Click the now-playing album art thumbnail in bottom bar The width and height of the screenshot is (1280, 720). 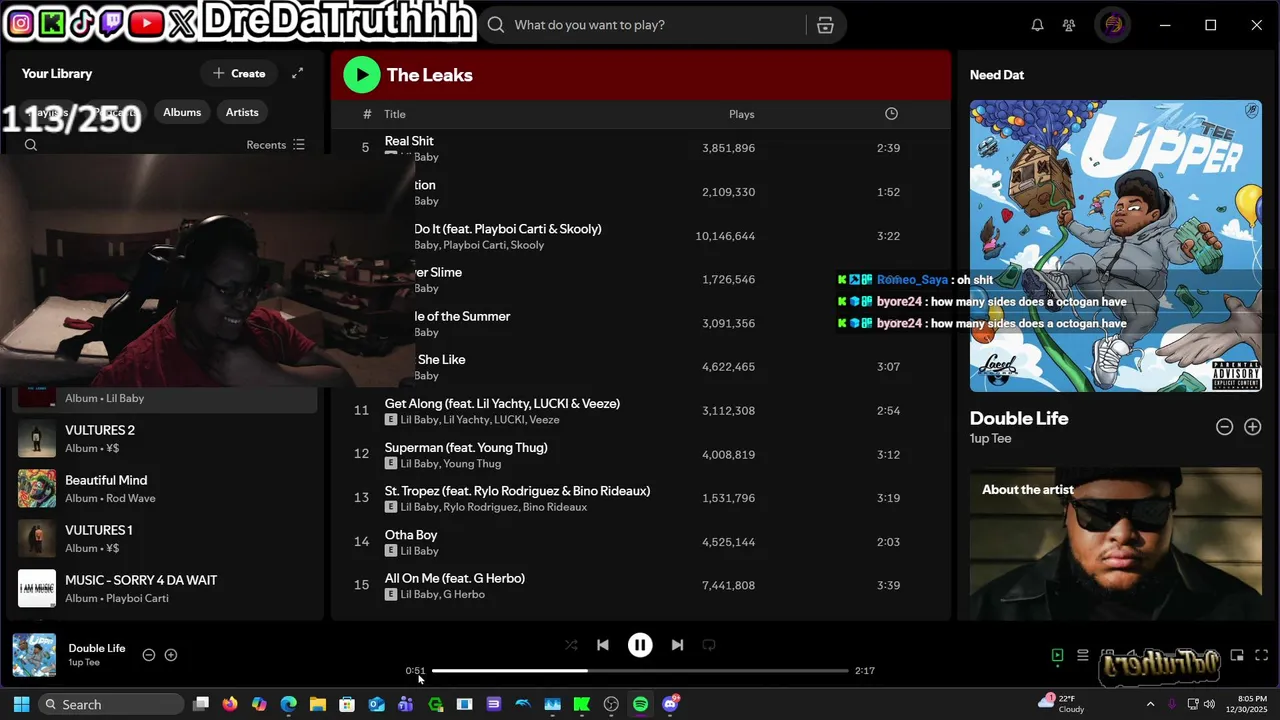34,655
